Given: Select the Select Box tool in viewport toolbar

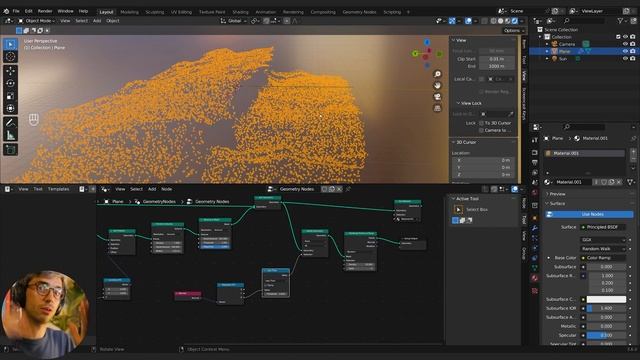Looking at the screenshot, I should pyautogui.click(x=11, y=44).
